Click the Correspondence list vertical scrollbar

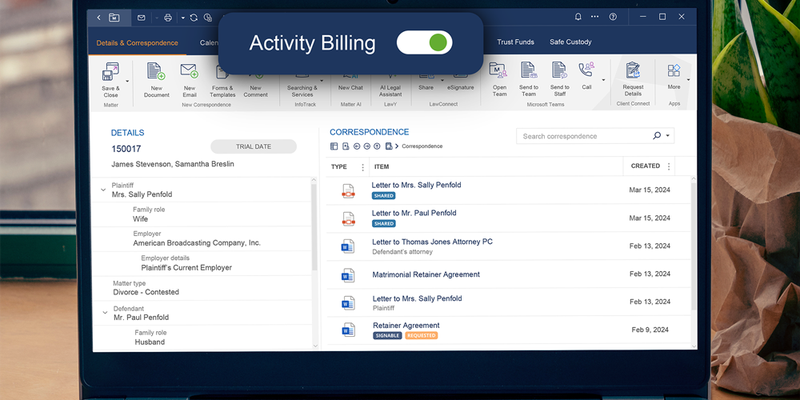(693, 245)
